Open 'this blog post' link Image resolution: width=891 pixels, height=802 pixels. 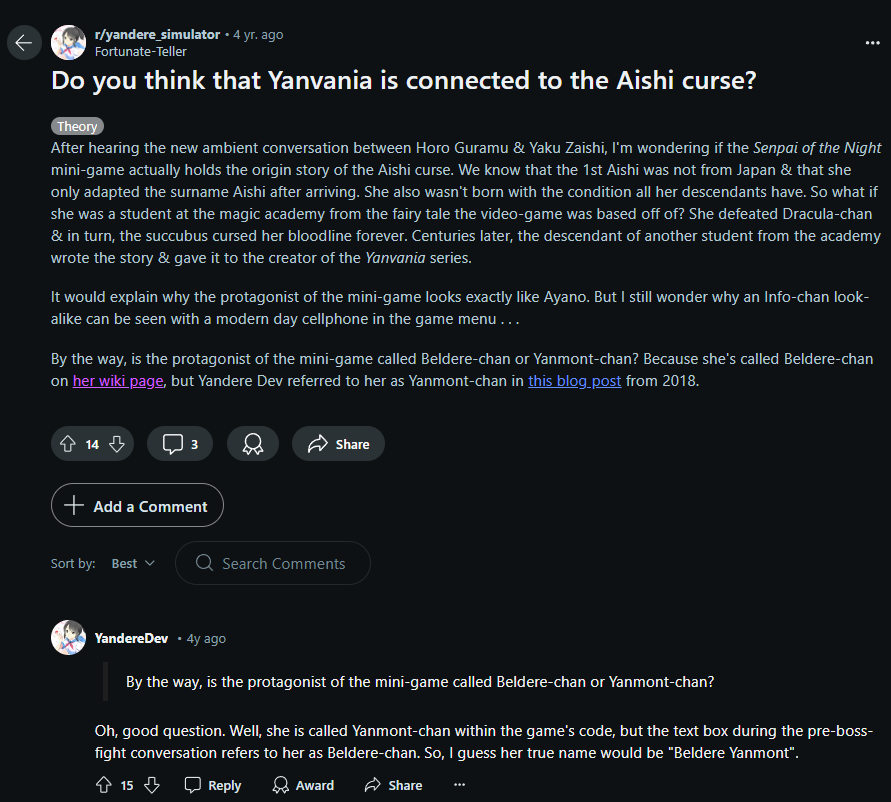coord(574,381)
